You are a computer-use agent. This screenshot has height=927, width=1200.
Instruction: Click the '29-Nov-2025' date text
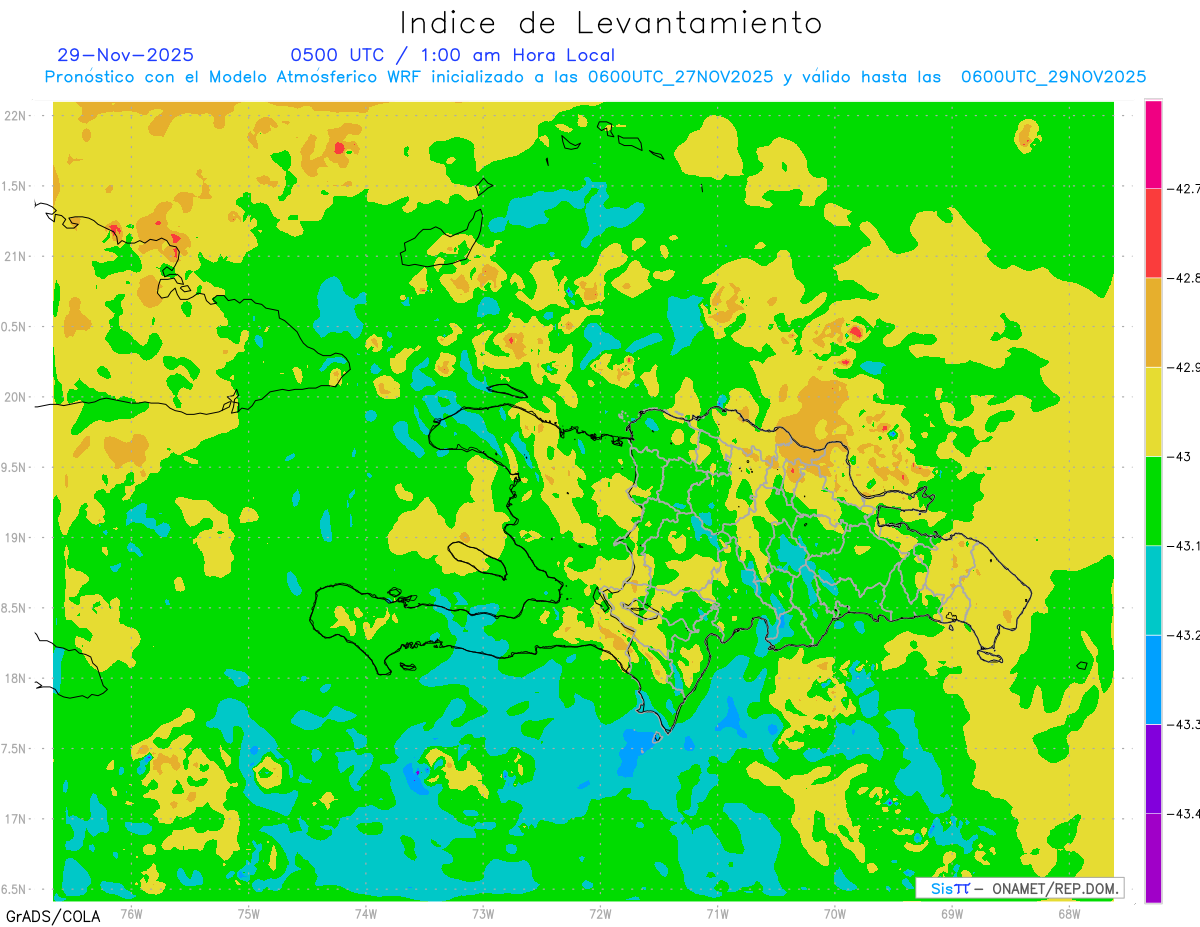coord(126,55)
